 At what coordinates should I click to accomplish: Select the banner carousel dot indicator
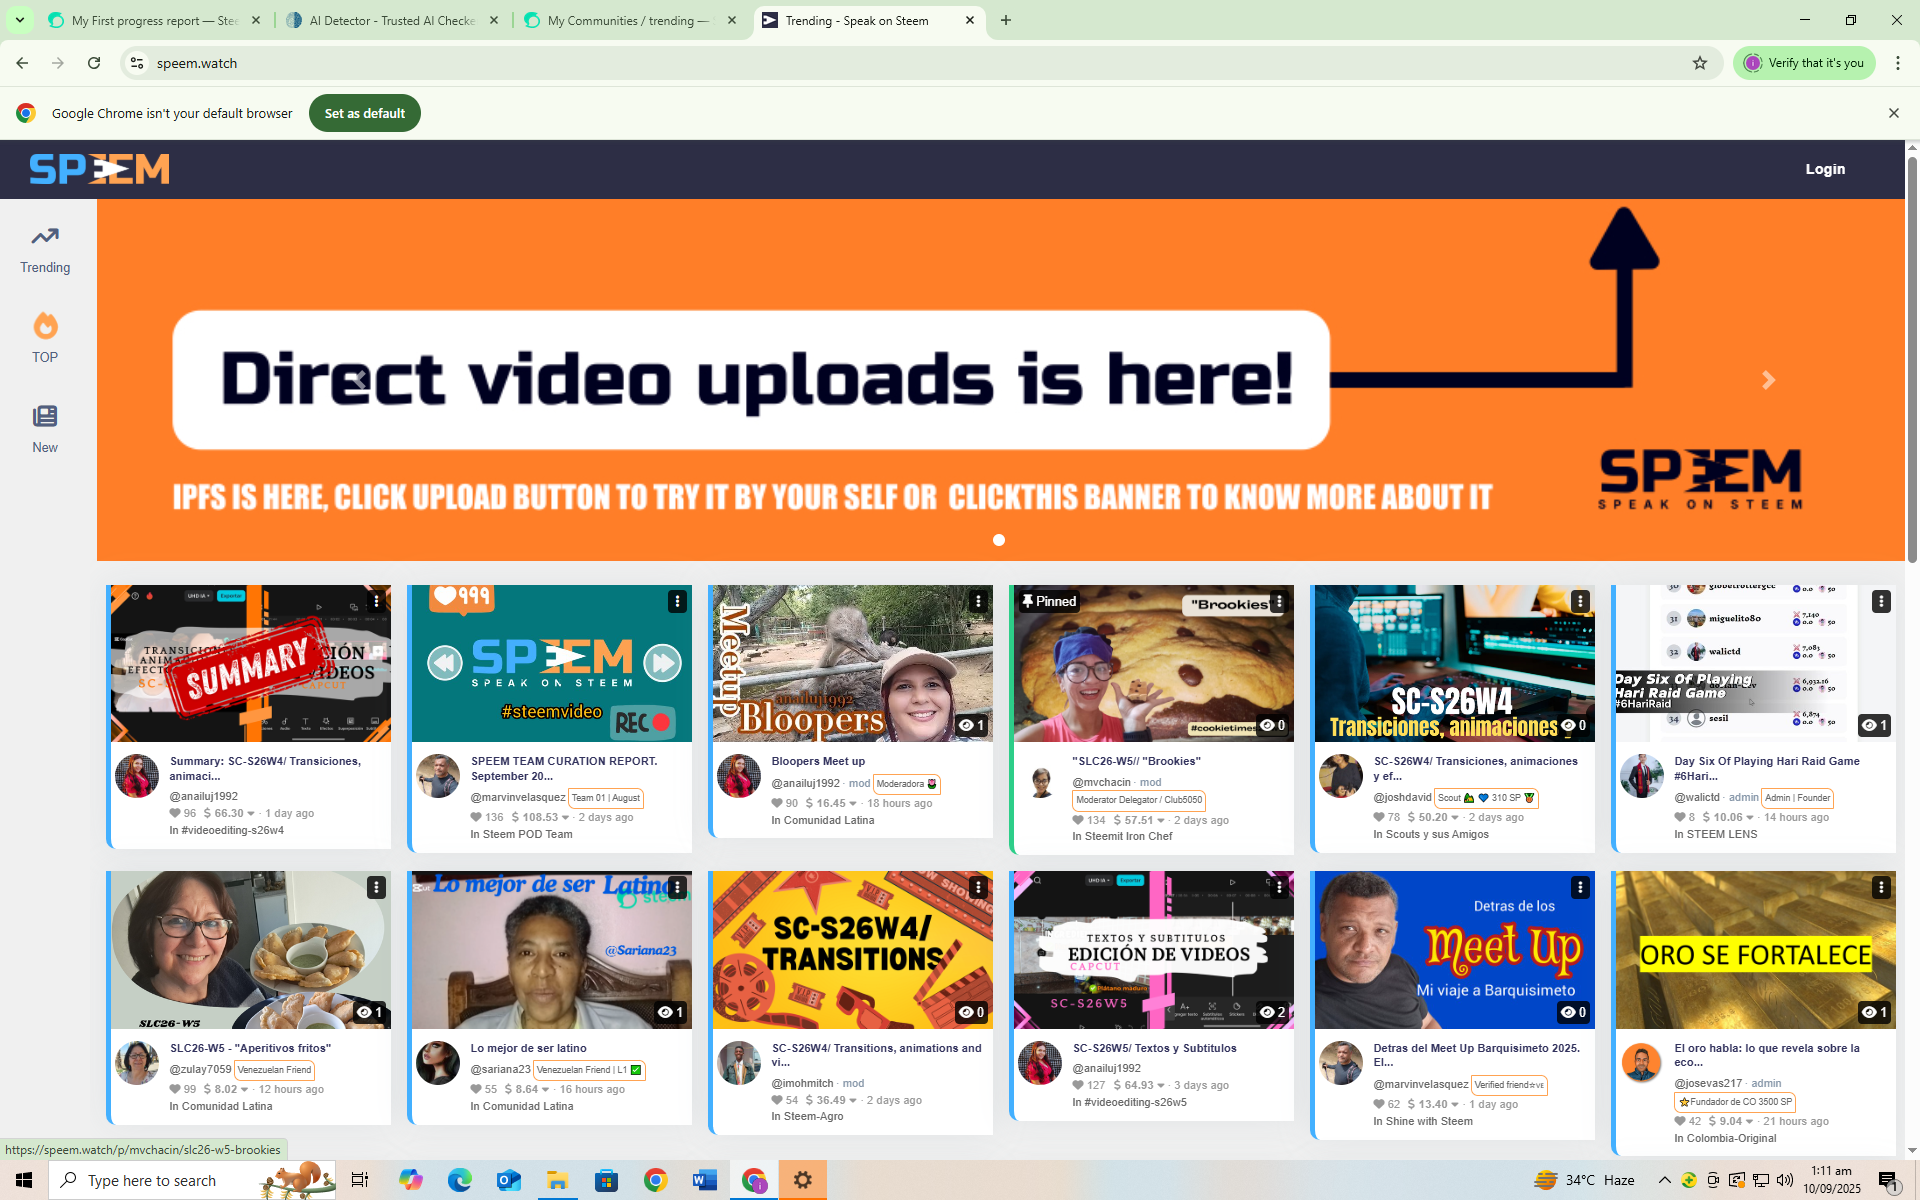998,540
